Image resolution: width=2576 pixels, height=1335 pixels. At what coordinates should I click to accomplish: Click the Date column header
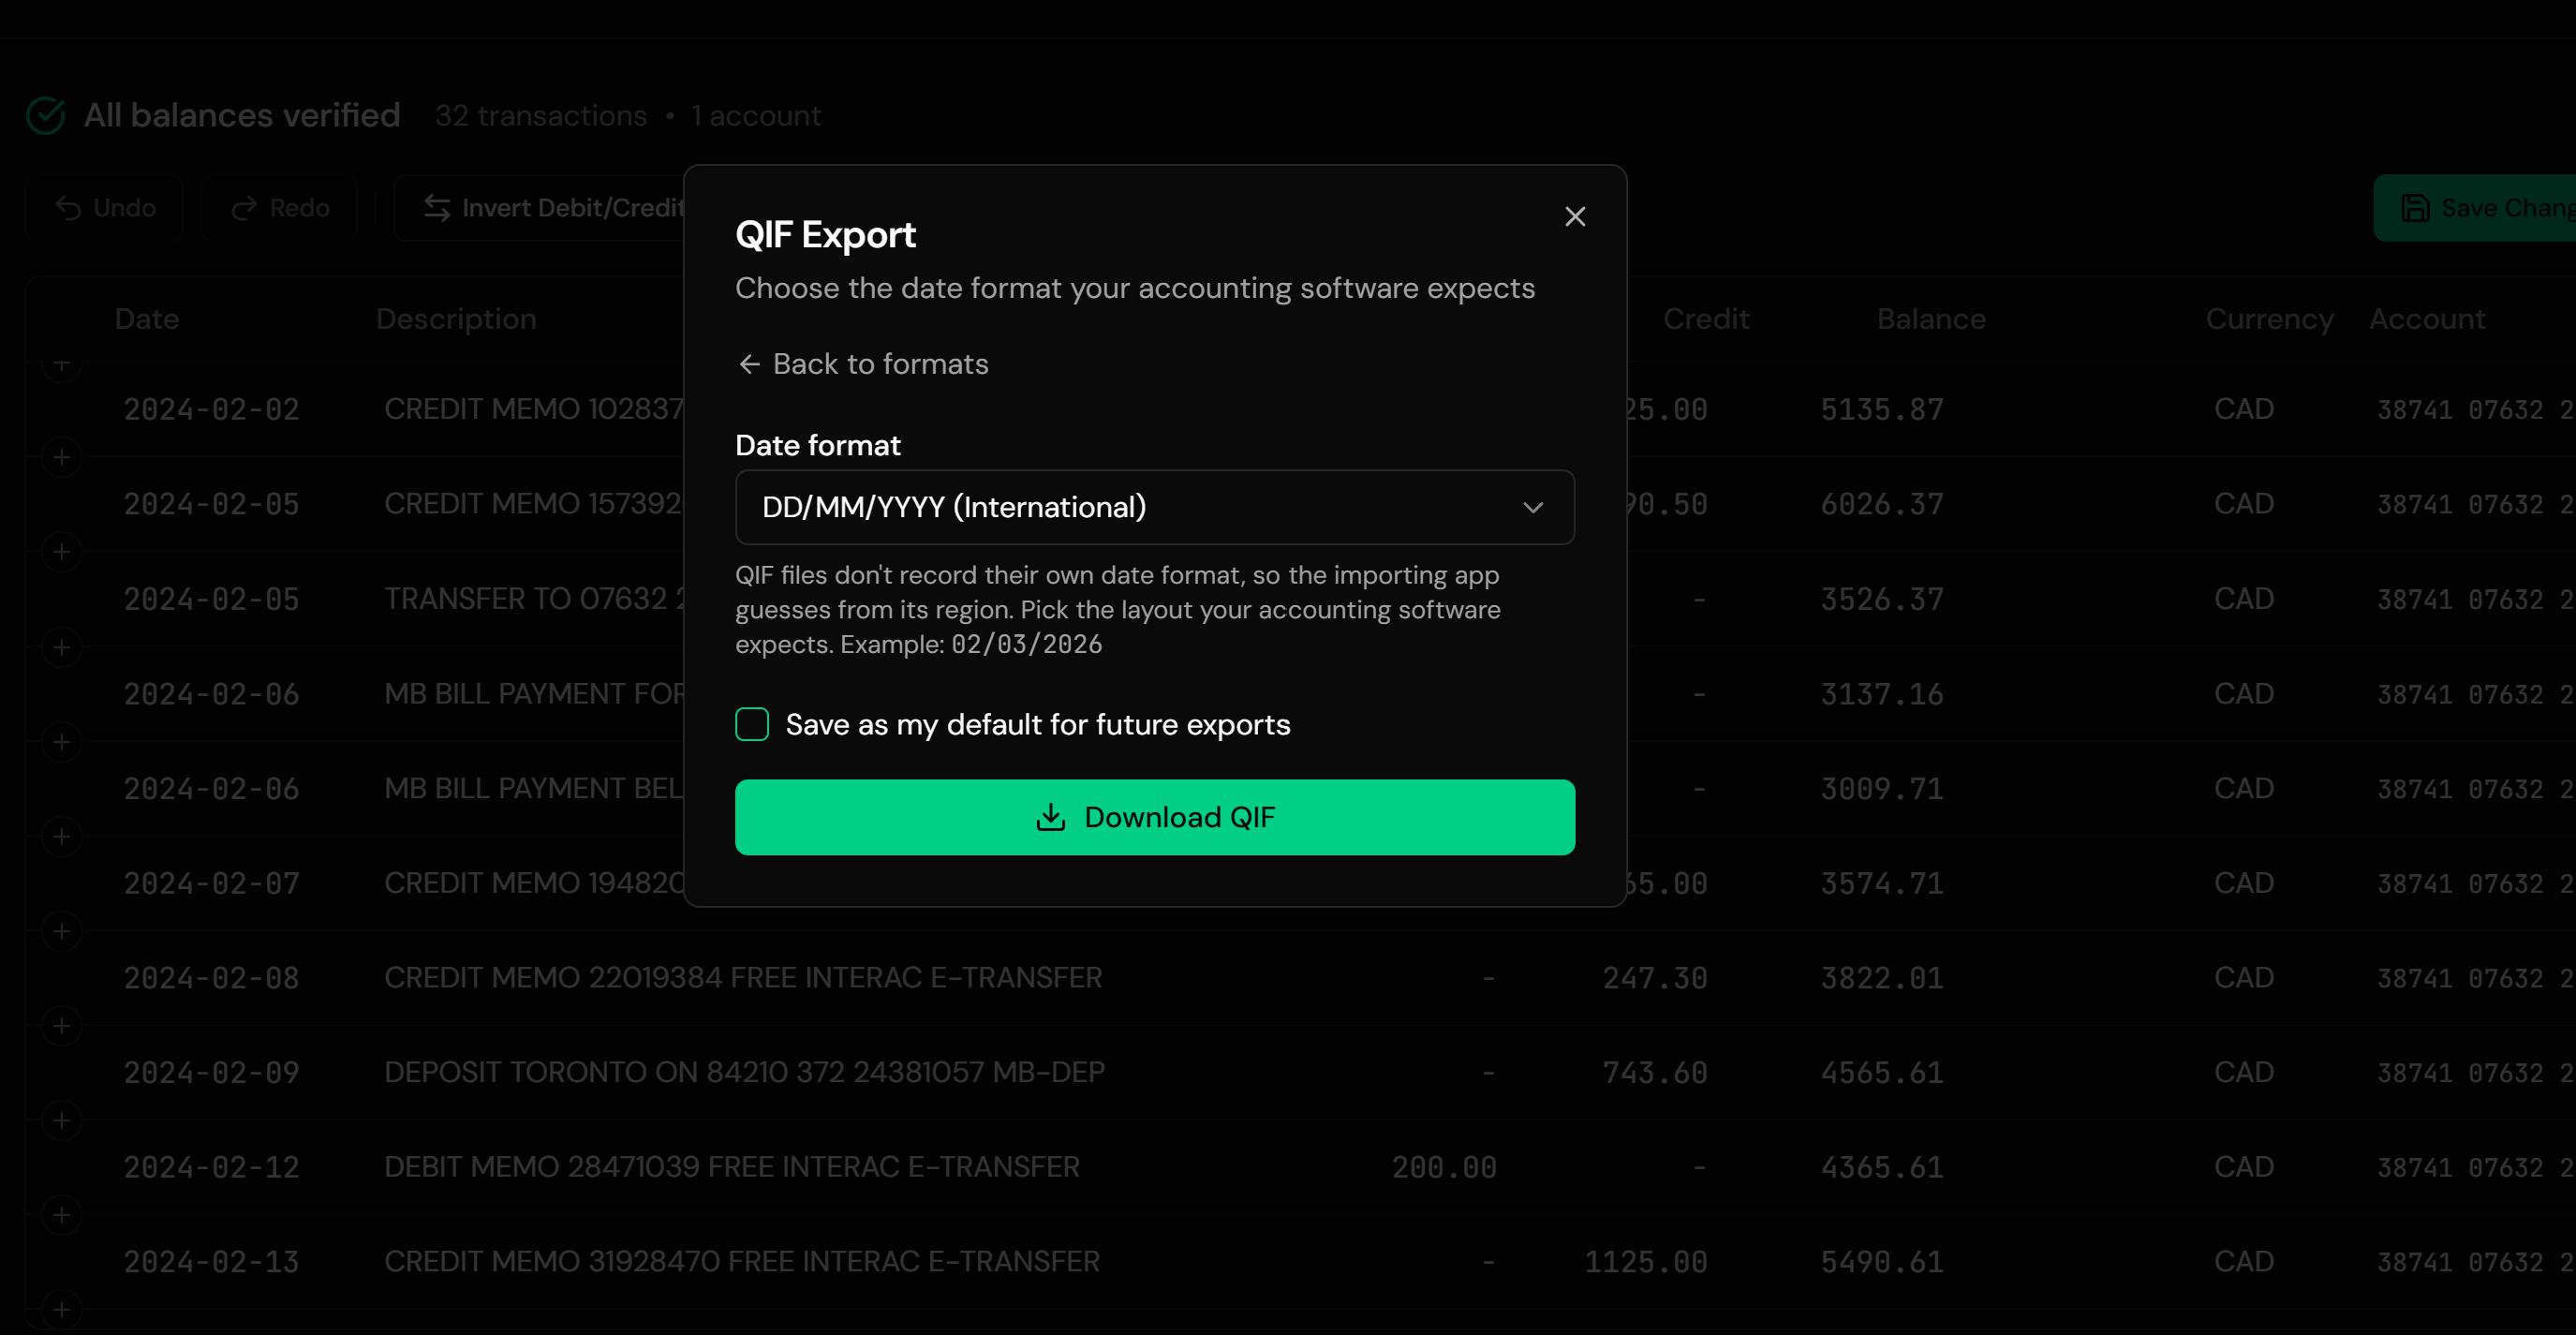click(147, 319)
